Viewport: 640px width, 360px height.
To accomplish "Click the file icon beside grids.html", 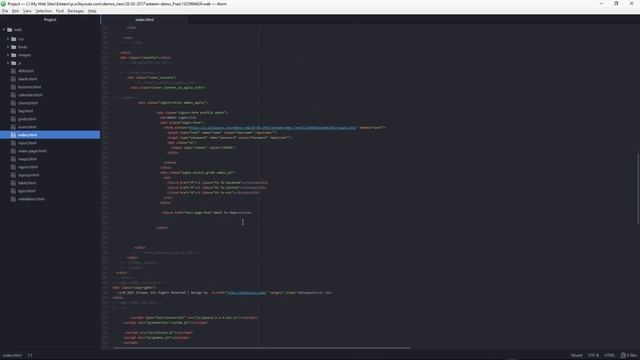I will pyautogui.click(x=13, y=119).
